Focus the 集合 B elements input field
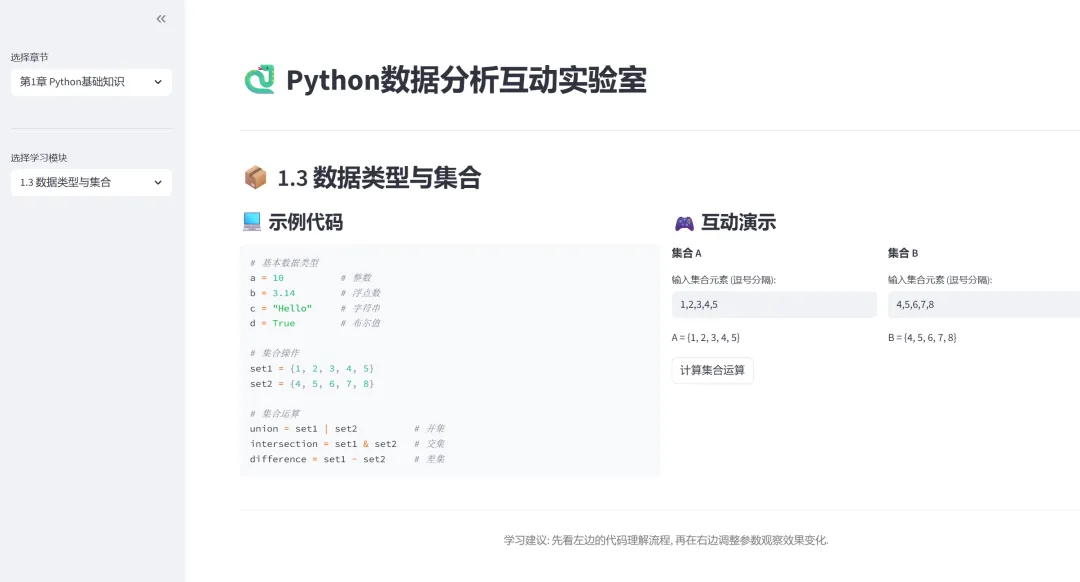The width and height of the screenshot is (1080, 582). click(x=984, y=304)
